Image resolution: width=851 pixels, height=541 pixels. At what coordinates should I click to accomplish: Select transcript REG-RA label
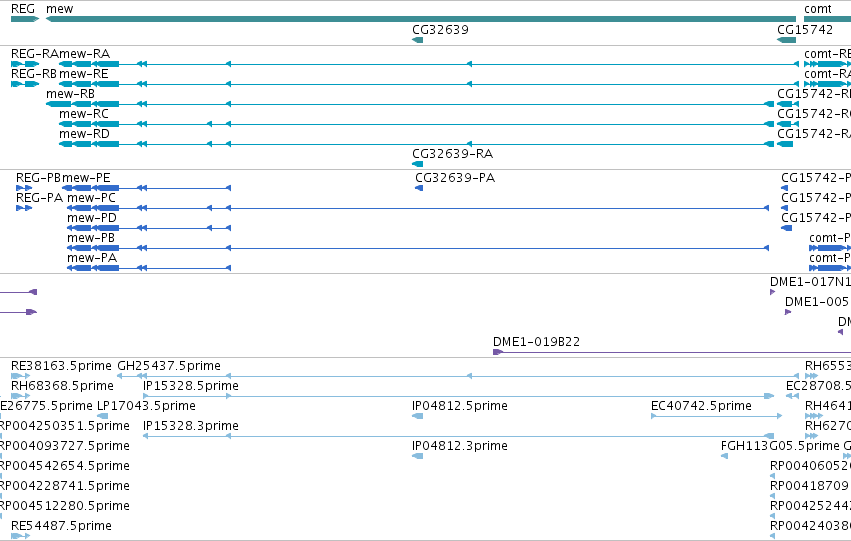click(x=35, y=54)
